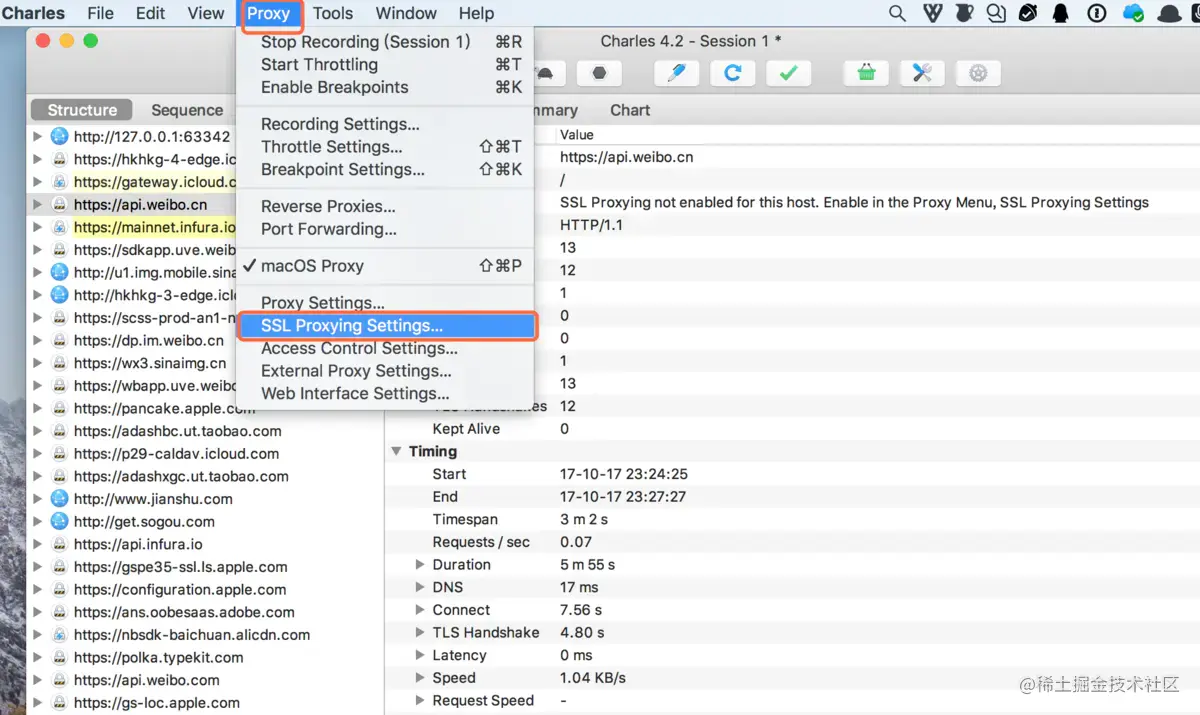Expand the DNS row
This screenshot has height=715, width=1200.
pos(421,587)
